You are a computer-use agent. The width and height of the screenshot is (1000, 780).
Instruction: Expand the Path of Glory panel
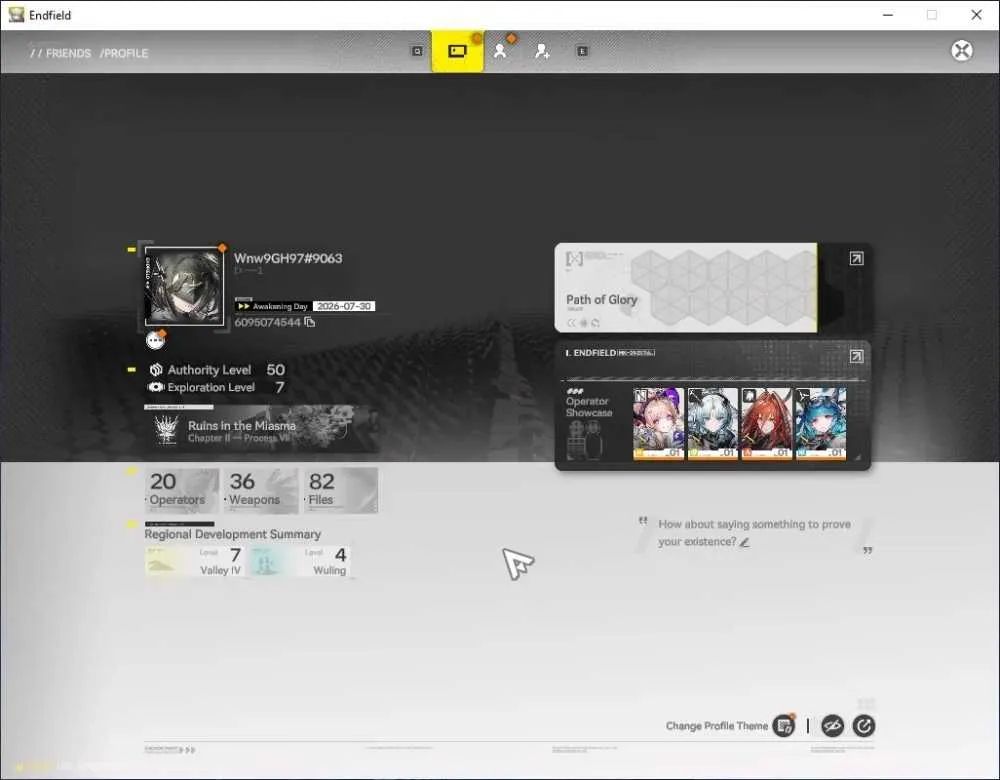coord(857,258)
